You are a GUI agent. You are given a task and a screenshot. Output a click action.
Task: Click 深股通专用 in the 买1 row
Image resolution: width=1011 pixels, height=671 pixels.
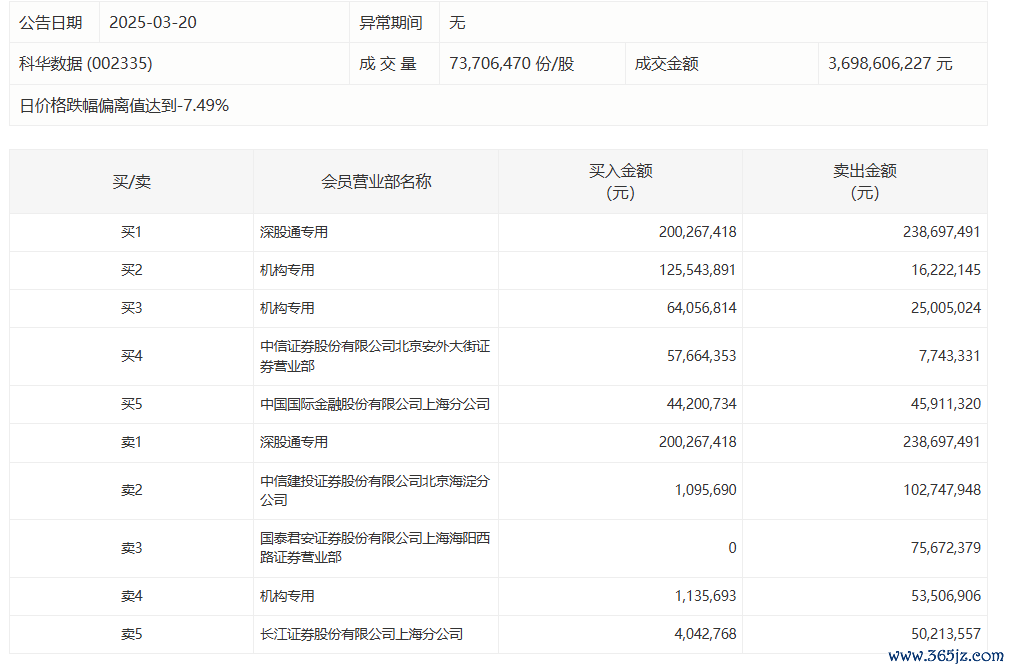(x=294, y=232)
